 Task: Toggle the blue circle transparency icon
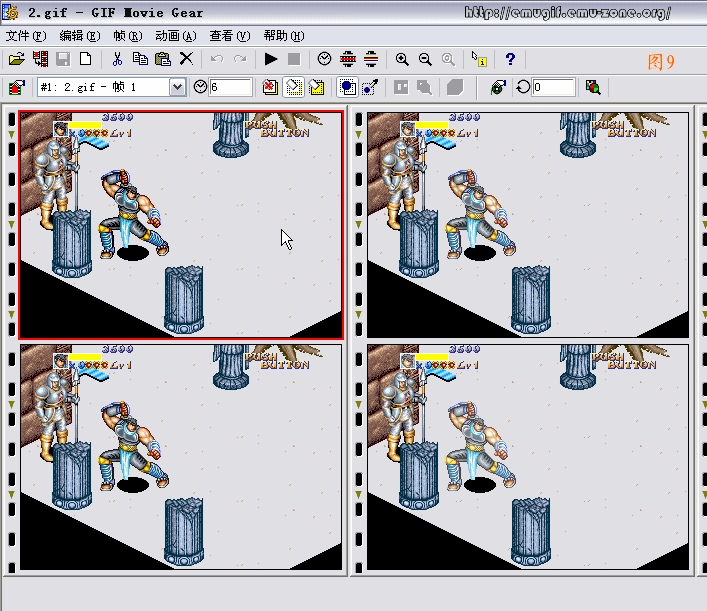point(348,87)
